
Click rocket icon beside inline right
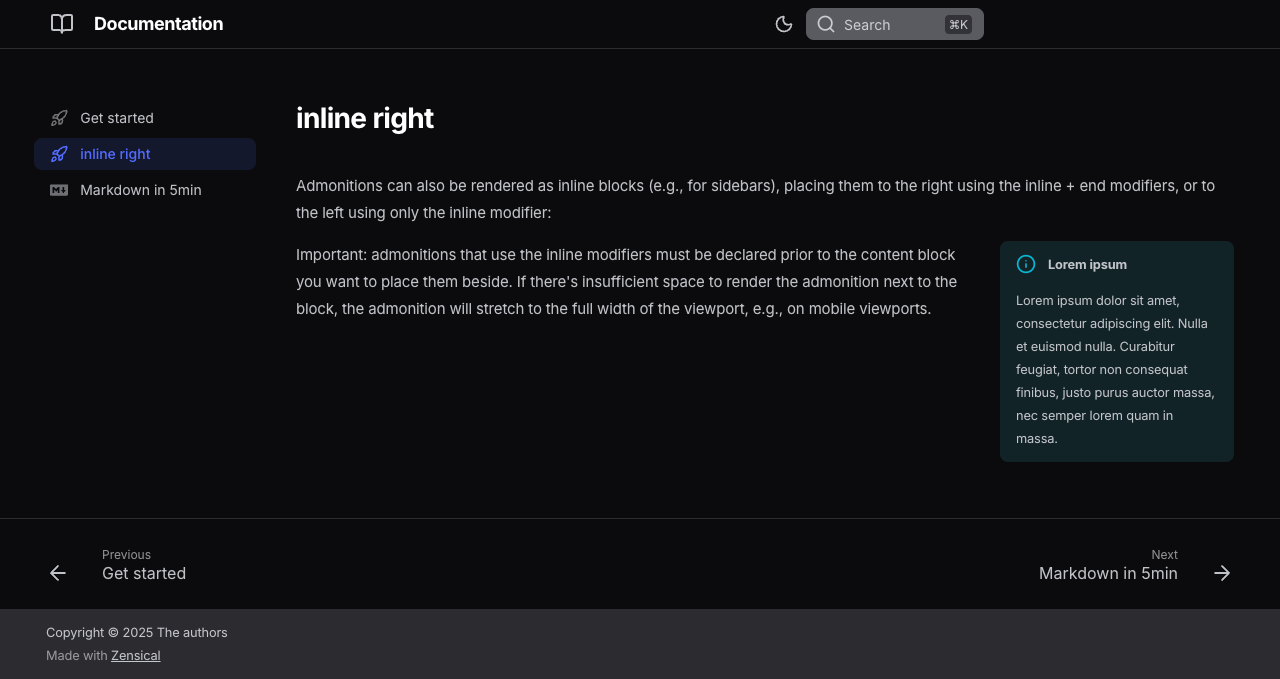59,154
